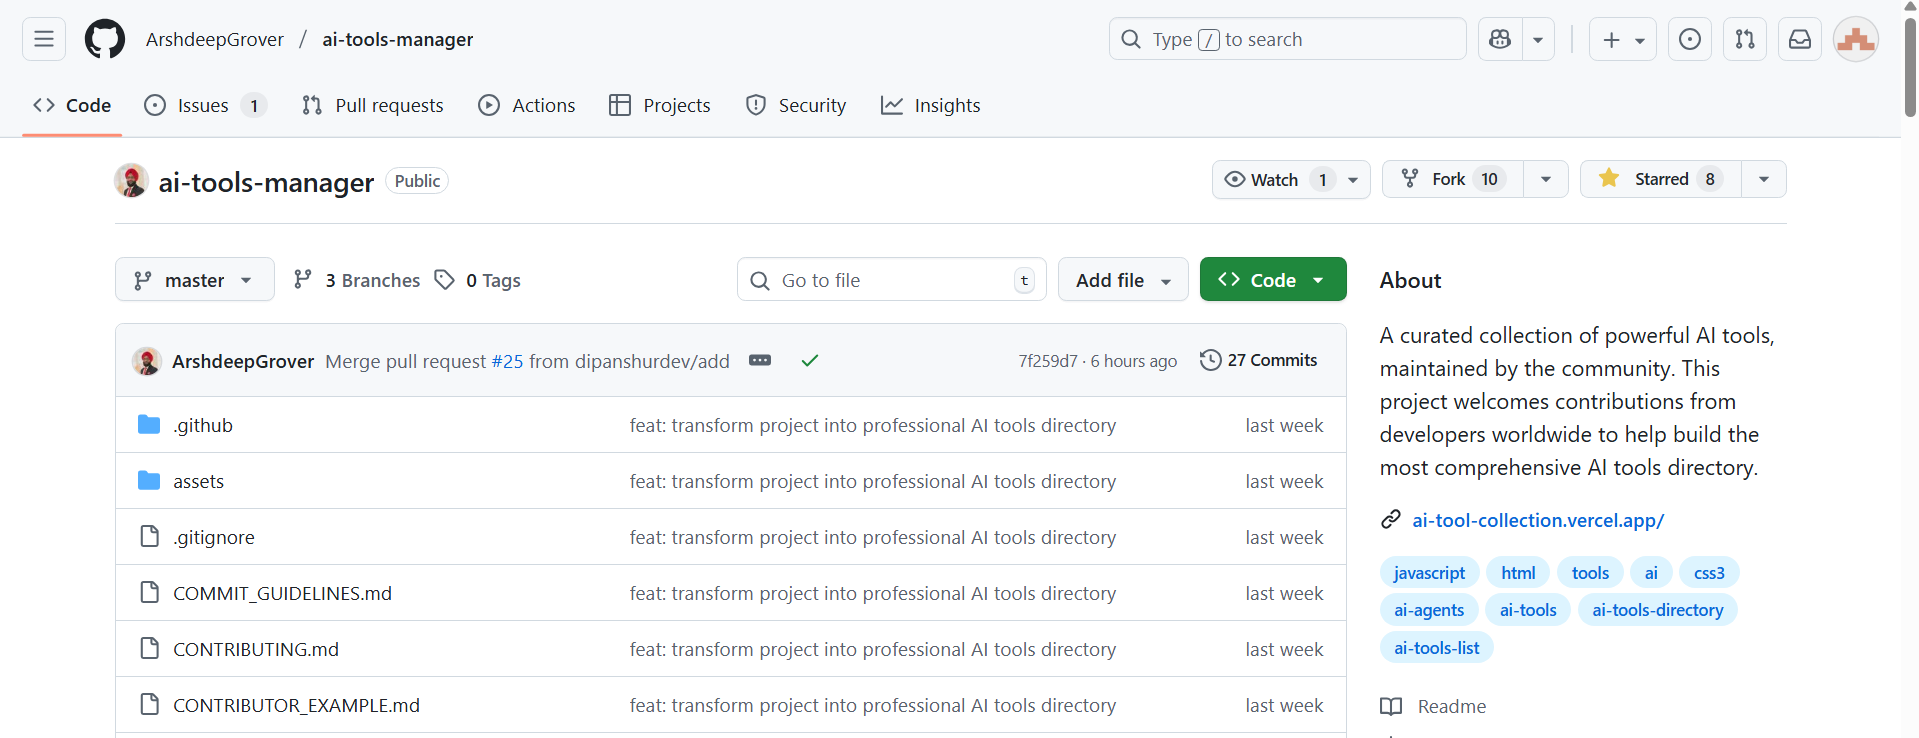
Task: Open notifications inbox icon
Action: pyautogui.click(x=1800, y=39)
